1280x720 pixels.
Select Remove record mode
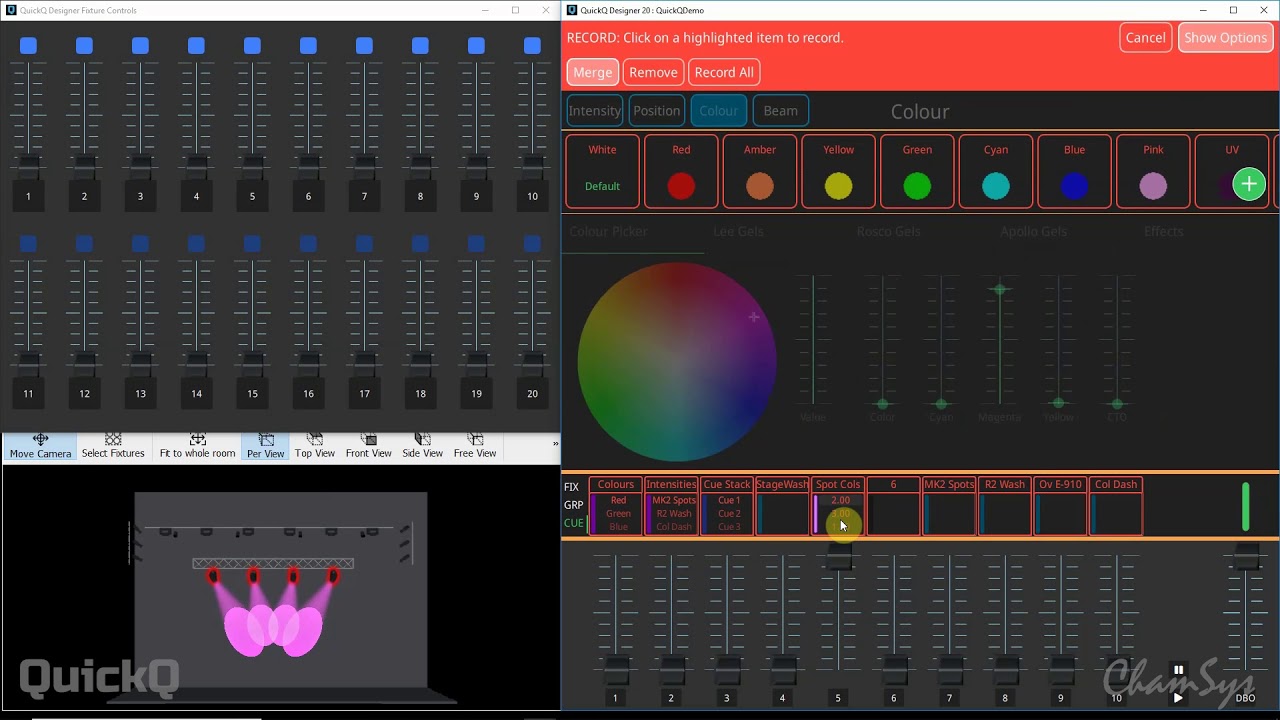pos(653,72)
